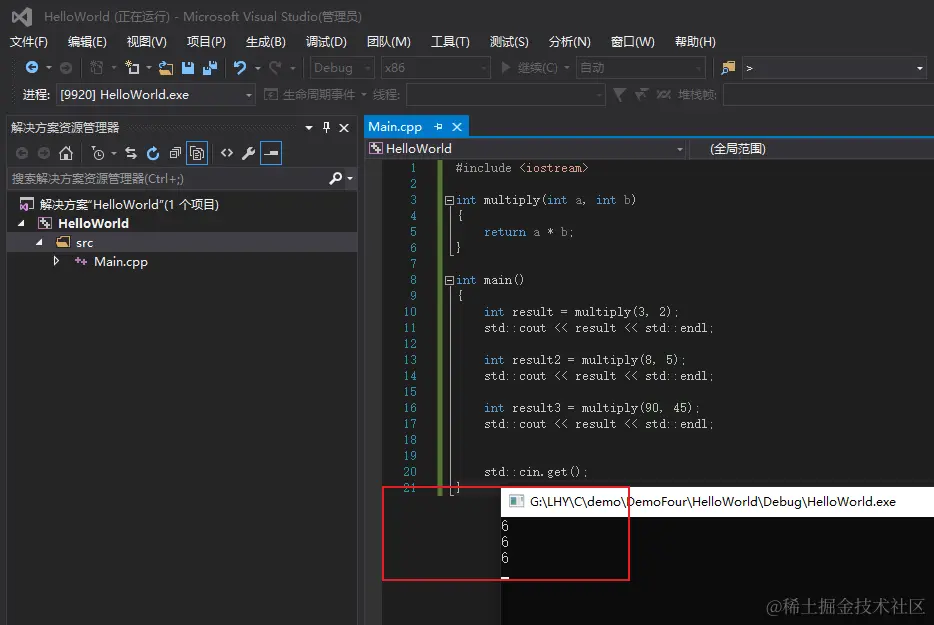Pin the Main.cpp tab
The image size is (934, 625).
[x=438, y=127]
